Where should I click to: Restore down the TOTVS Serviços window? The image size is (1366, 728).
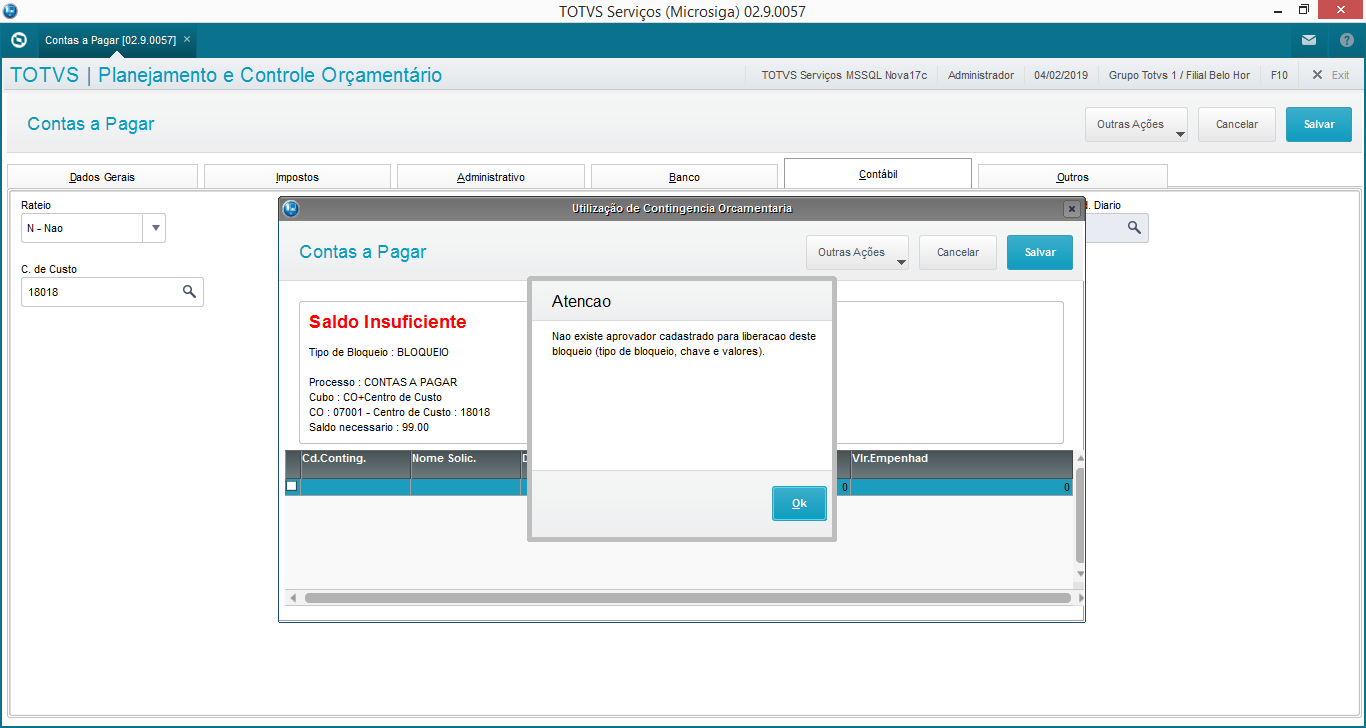pyautogui.click(x=1303, y=10)
